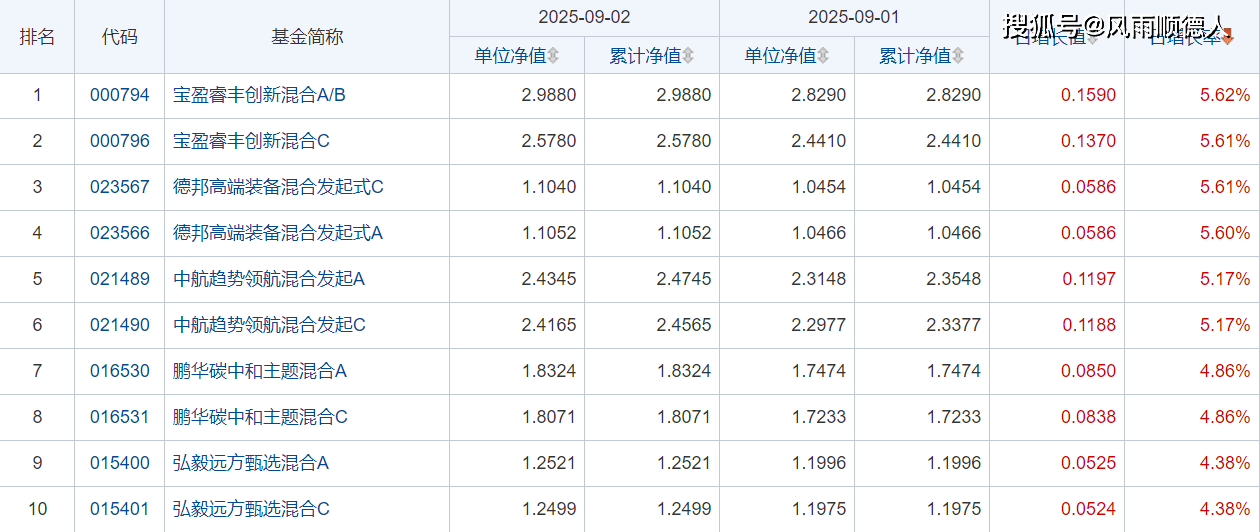The height and width of the screenshot is (532, 1260).
Task: Click fund code 016531
Action: pyautogui.click(x=119, y=417)
